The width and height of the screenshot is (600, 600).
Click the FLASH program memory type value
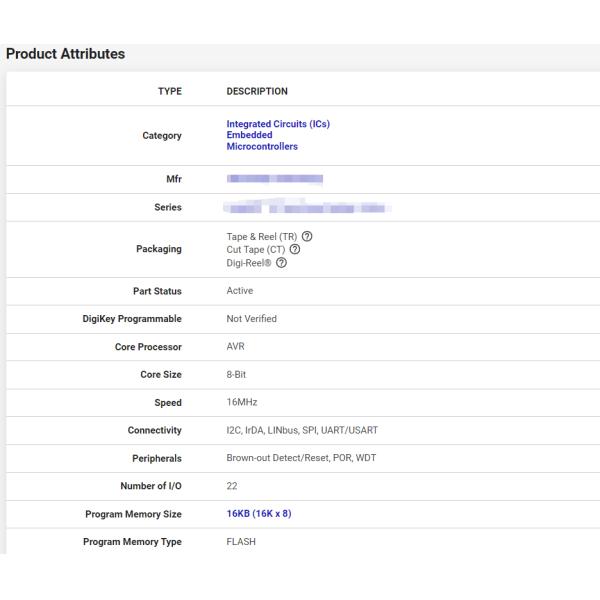(x=241, y=542)
